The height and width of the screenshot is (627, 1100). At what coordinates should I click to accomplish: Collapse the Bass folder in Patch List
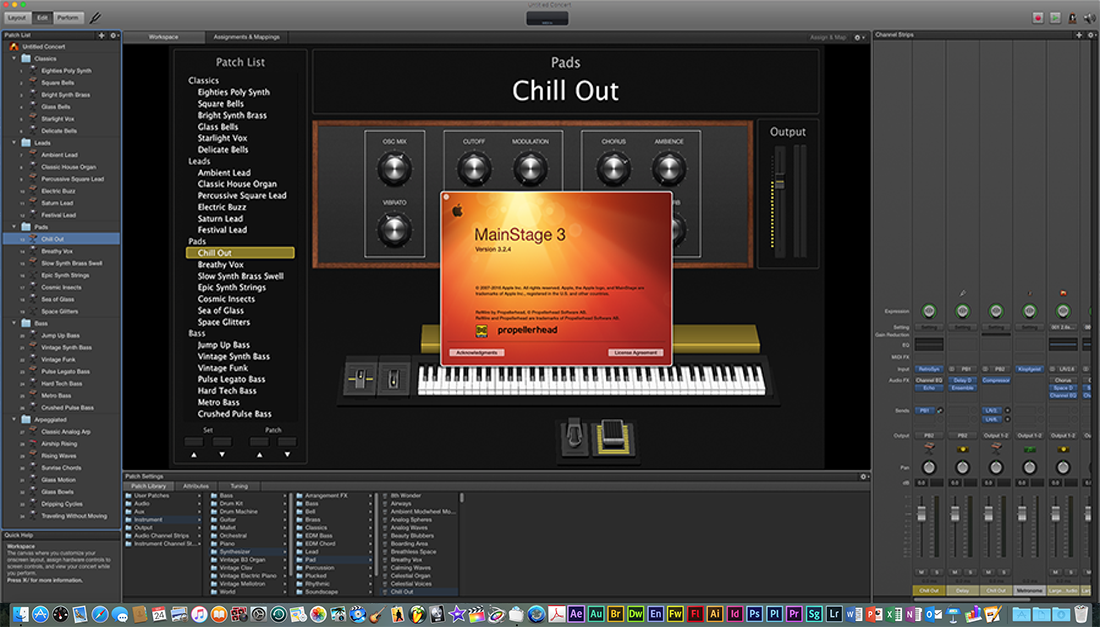pos(14,323)
